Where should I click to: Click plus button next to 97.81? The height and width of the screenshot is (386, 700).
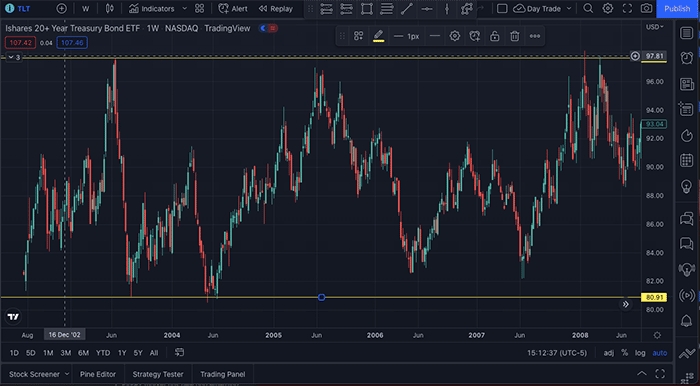point(635,56)
